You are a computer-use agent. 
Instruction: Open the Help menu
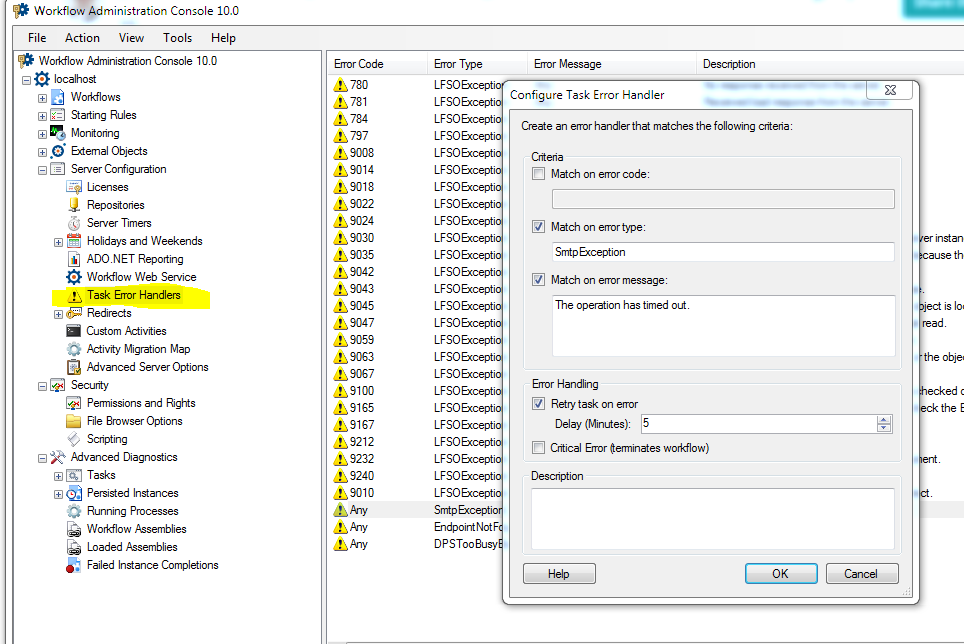[223, 38]
